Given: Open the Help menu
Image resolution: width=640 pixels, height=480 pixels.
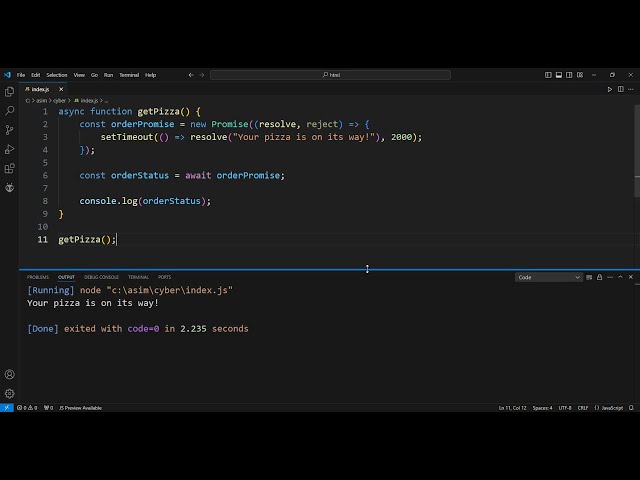Looking at the screenshot, I should point(151,75).
